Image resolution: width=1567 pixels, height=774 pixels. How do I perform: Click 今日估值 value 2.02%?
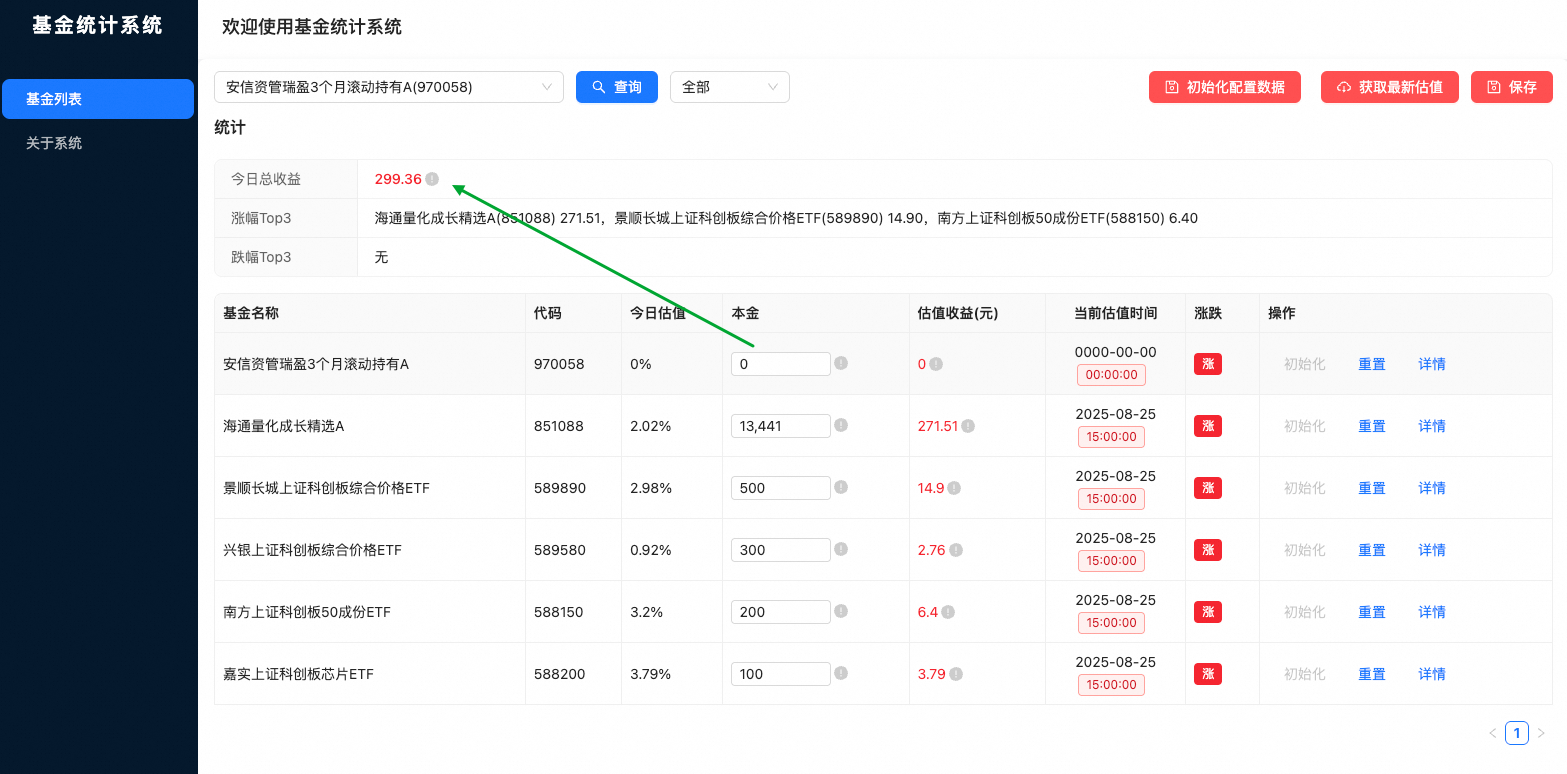651,426
